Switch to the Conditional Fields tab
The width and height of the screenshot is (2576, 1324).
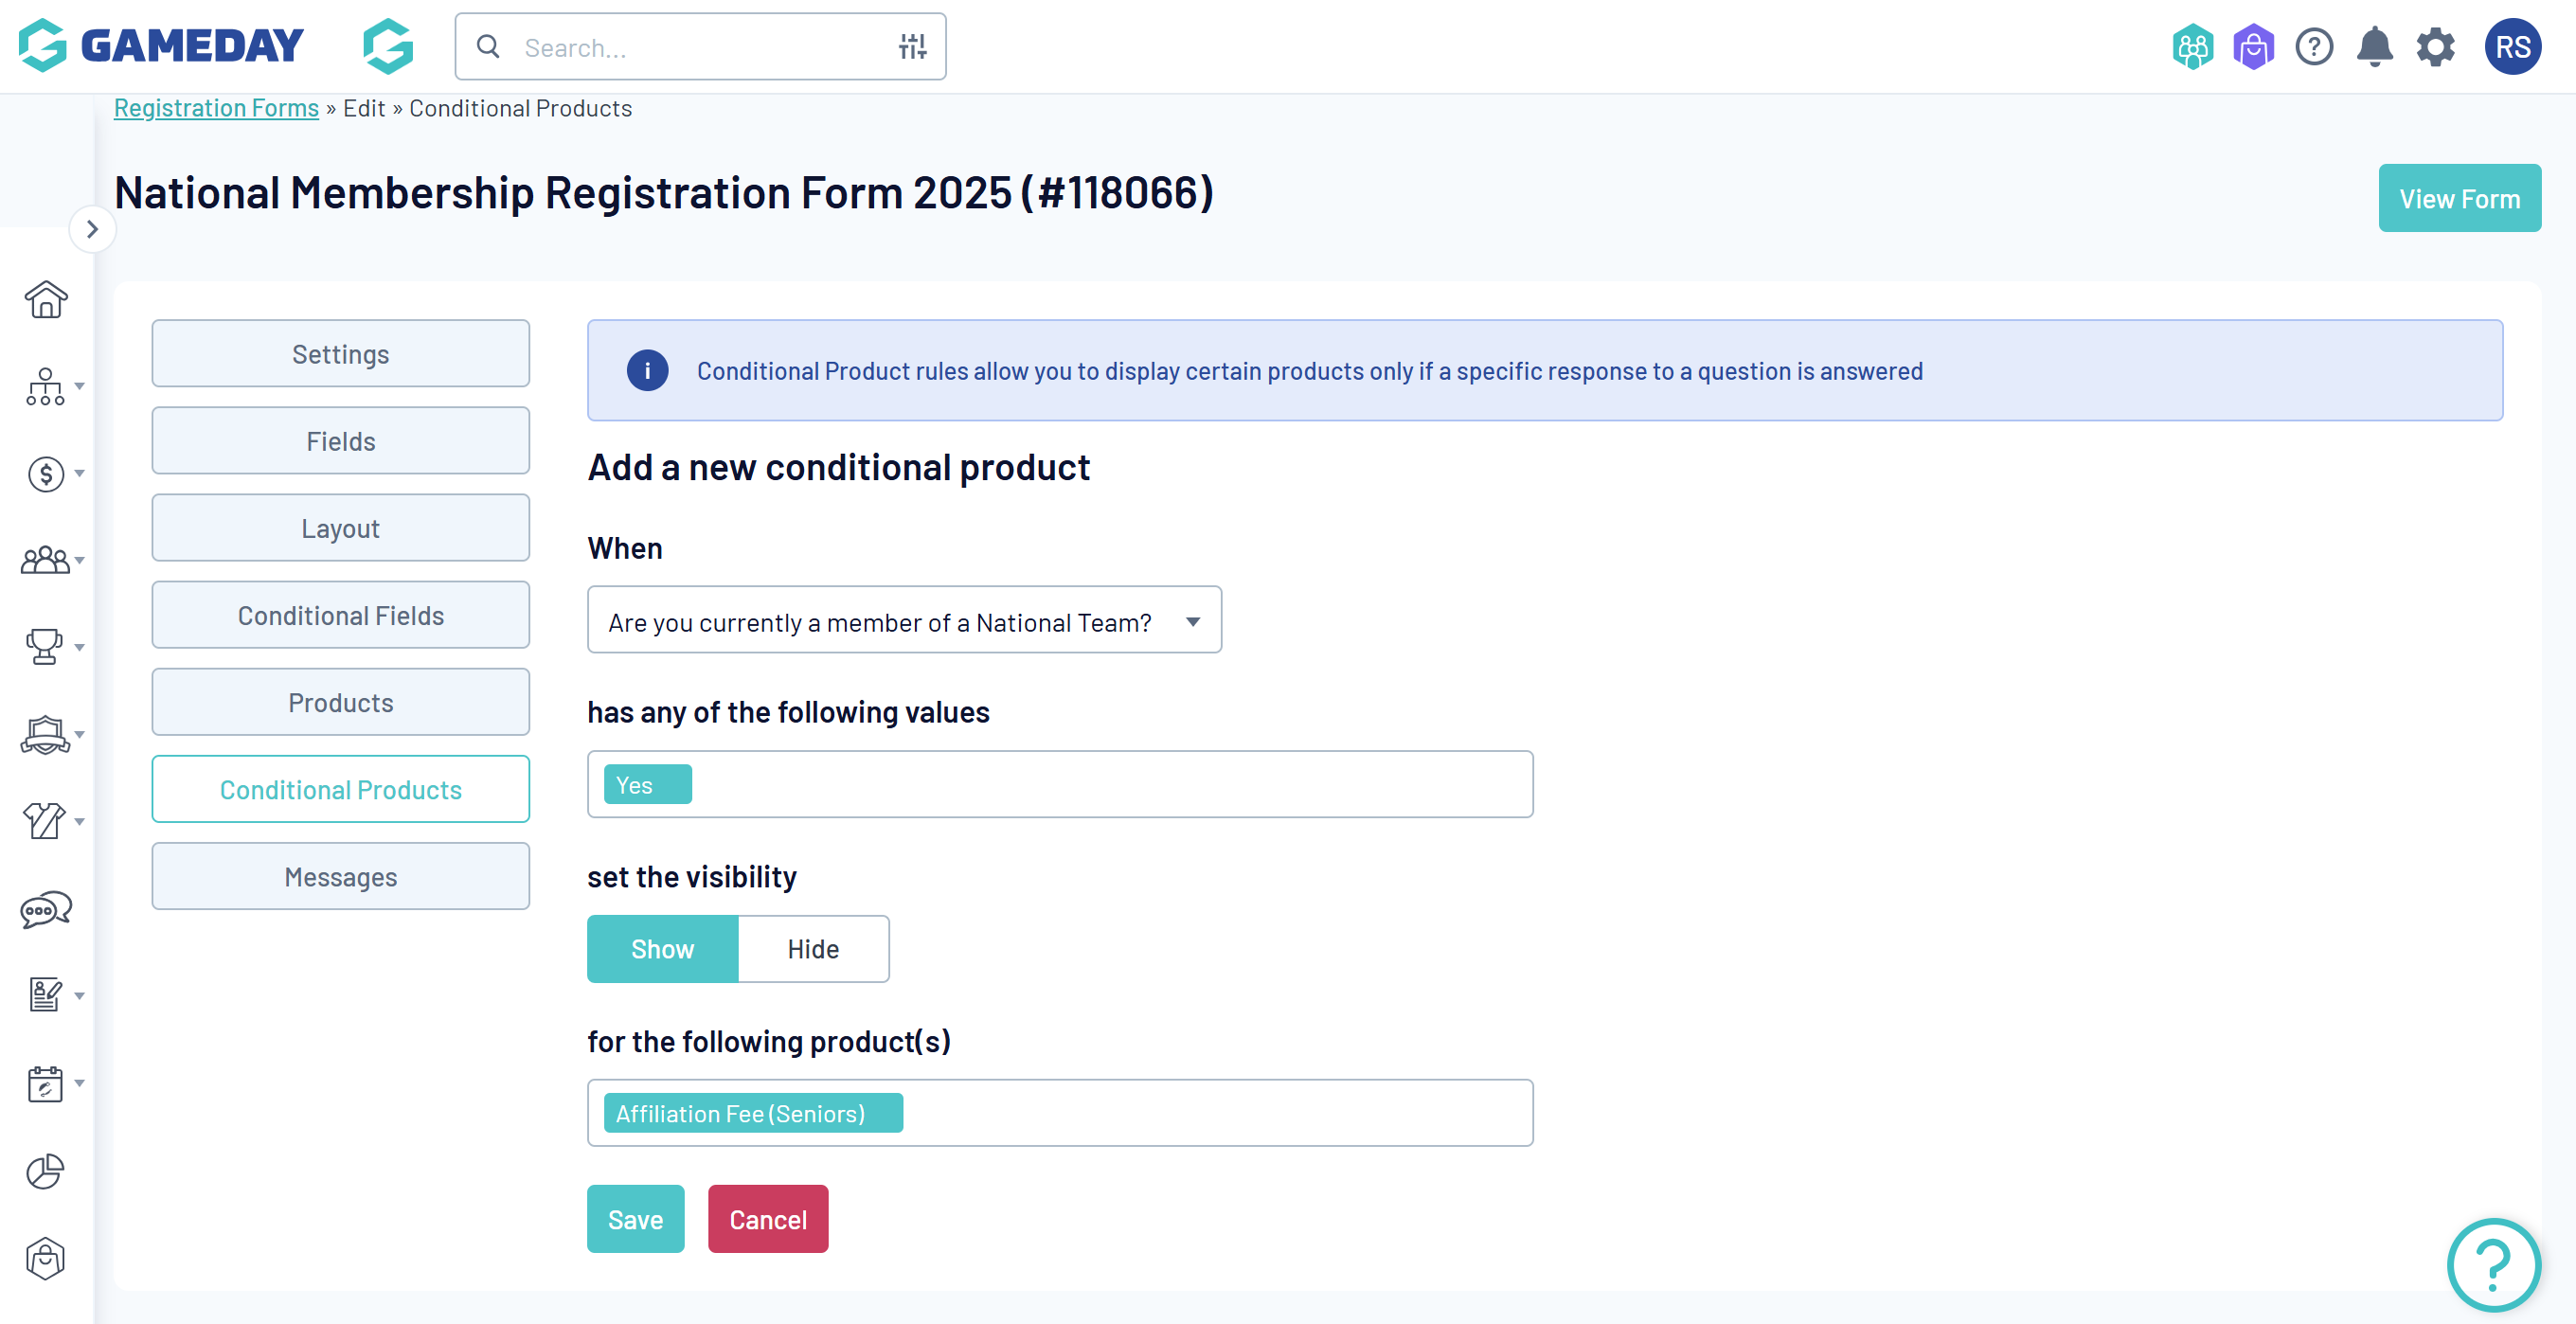(340, 615)
